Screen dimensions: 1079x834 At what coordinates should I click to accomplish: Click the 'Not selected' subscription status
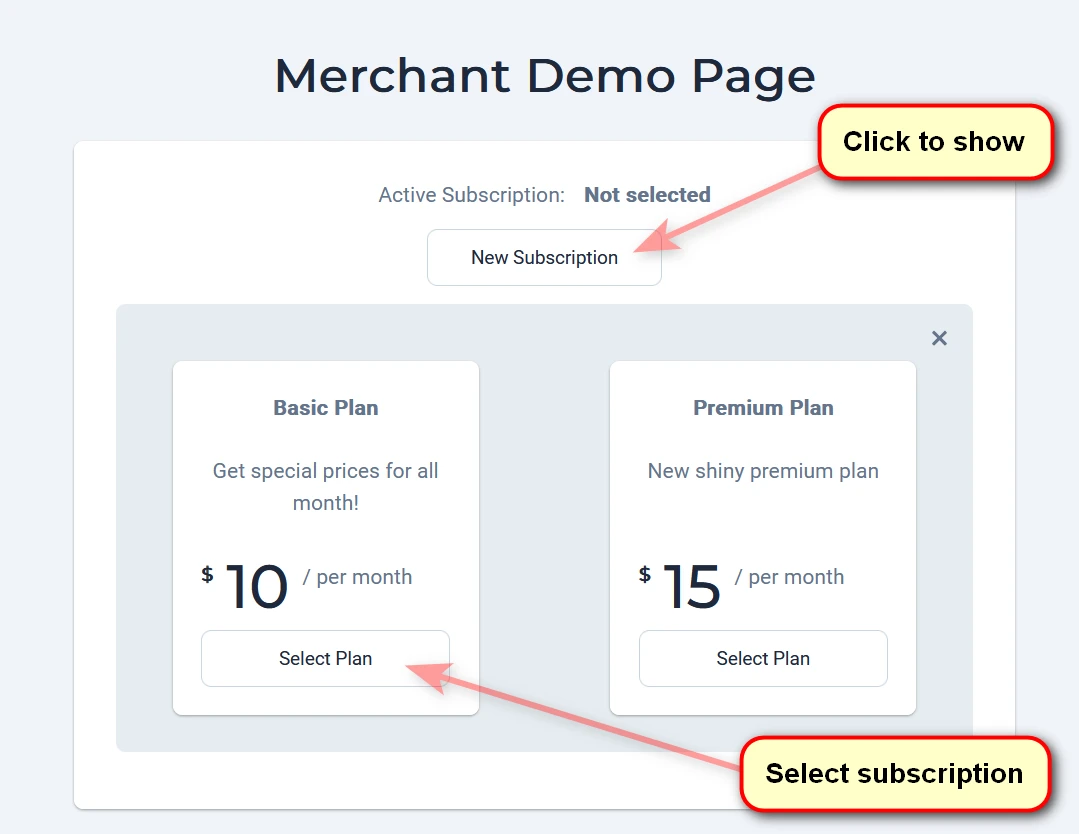pos(647,195)
